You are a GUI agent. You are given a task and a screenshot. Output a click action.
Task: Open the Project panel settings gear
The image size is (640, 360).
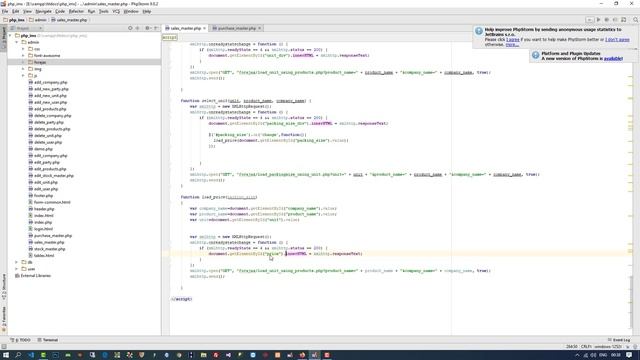tap(148, 28)
